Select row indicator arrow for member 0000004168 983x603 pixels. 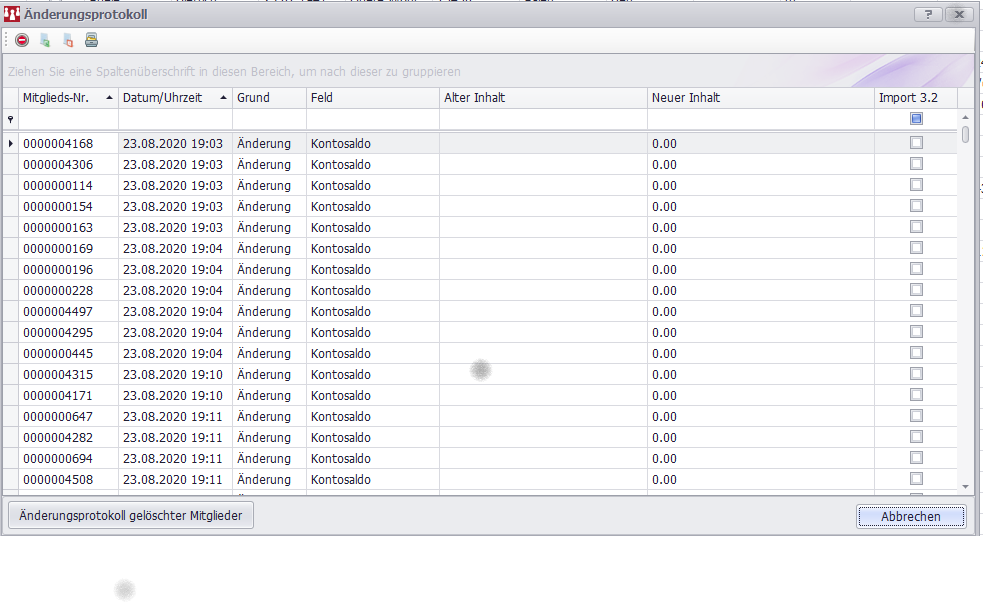pyautogui.click(x=11, y=144)
